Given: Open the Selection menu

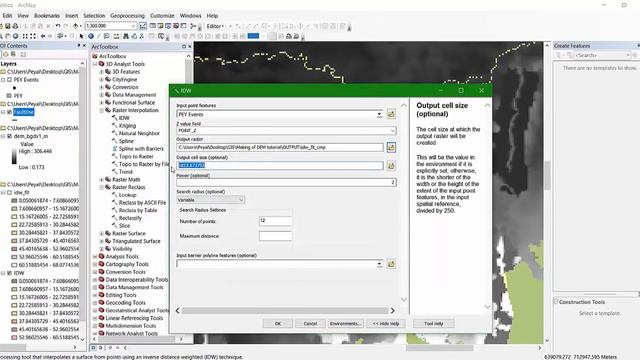Looking at the screenshot, I should point(94,16).
